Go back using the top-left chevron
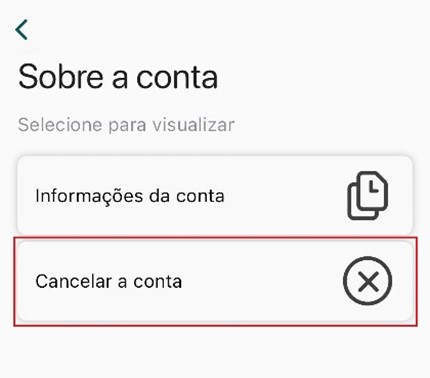The height and width of the screenshot is (378, 430). [x=21, y=30]
